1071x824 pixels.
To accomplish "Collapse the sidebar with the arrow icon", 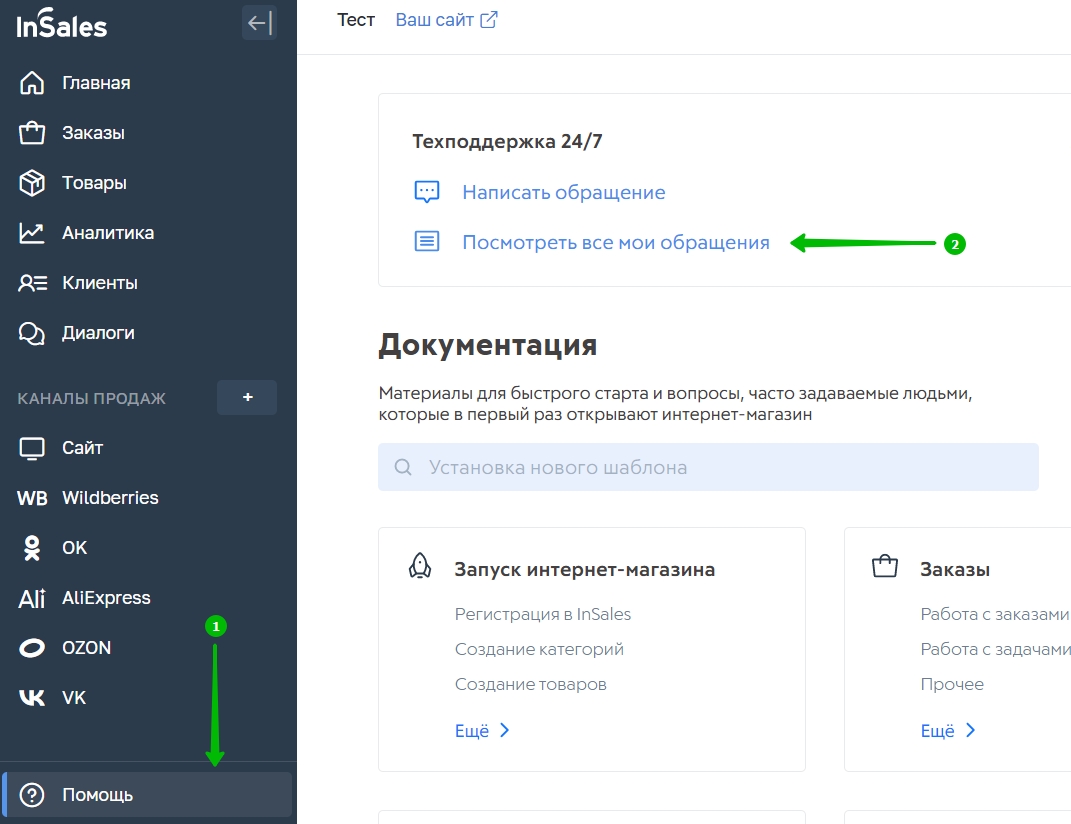I will point(260,23).
